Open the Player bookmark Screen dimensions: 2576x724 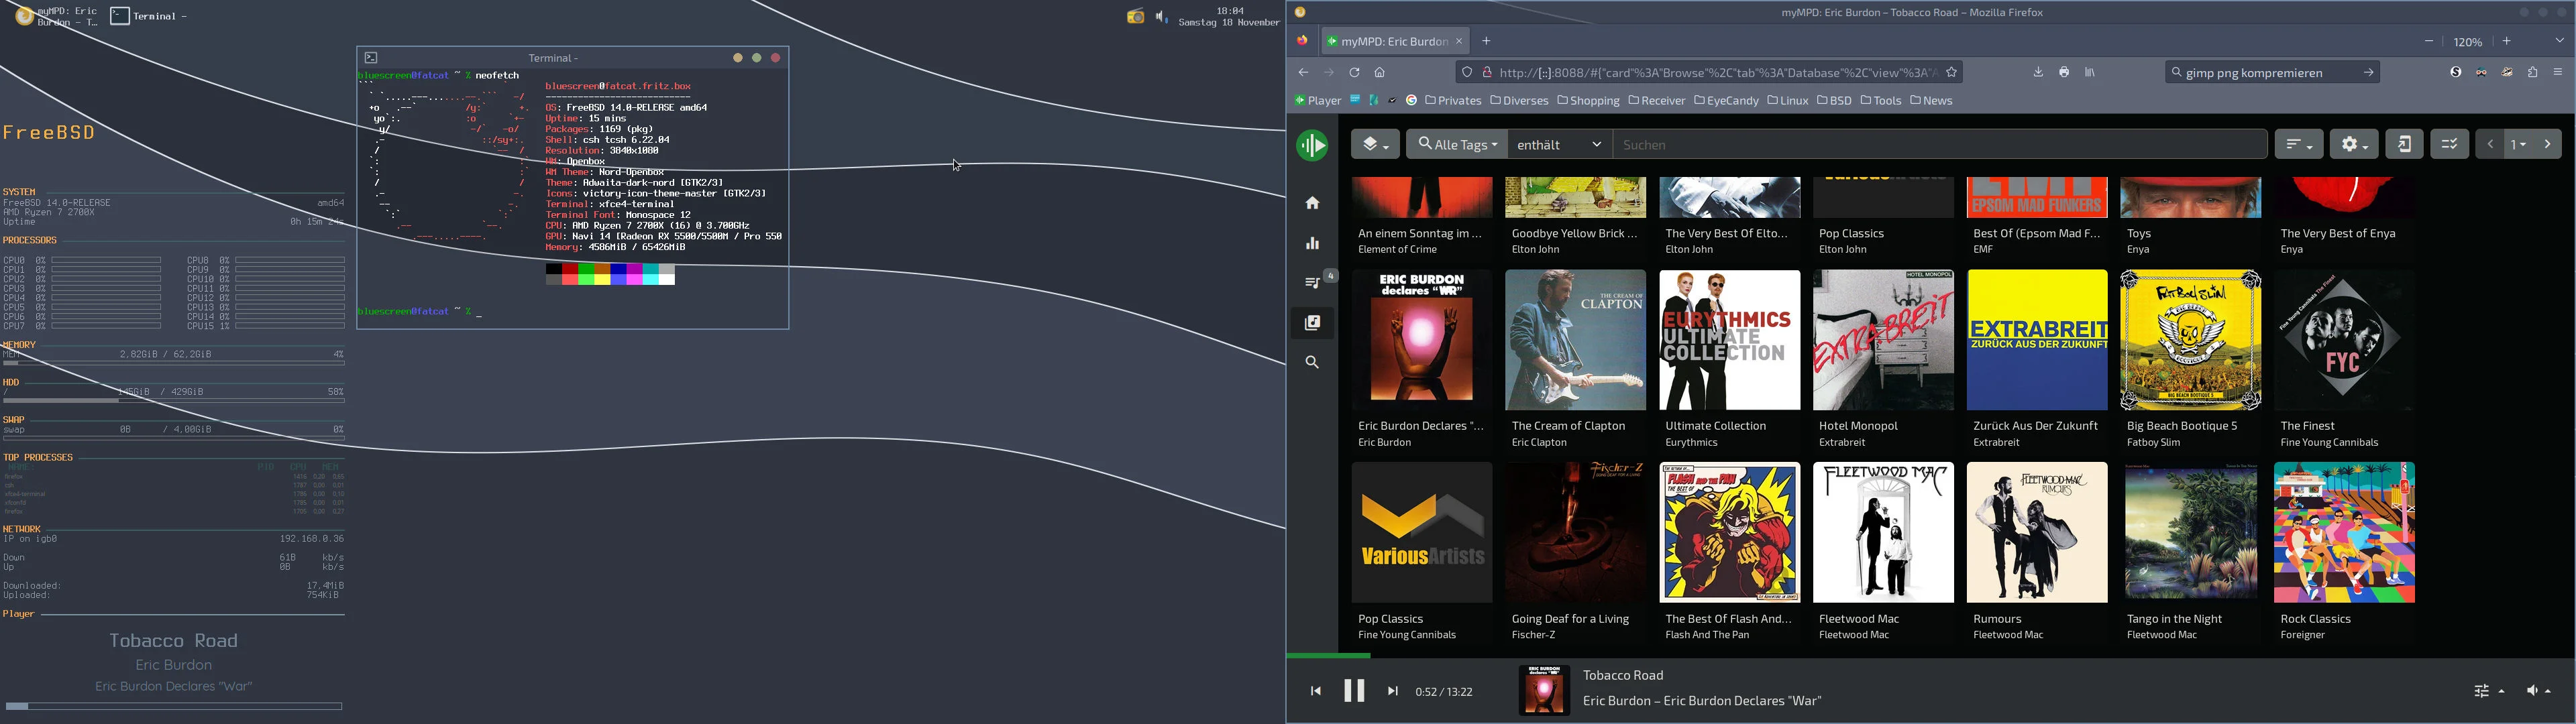[1317, 101]
